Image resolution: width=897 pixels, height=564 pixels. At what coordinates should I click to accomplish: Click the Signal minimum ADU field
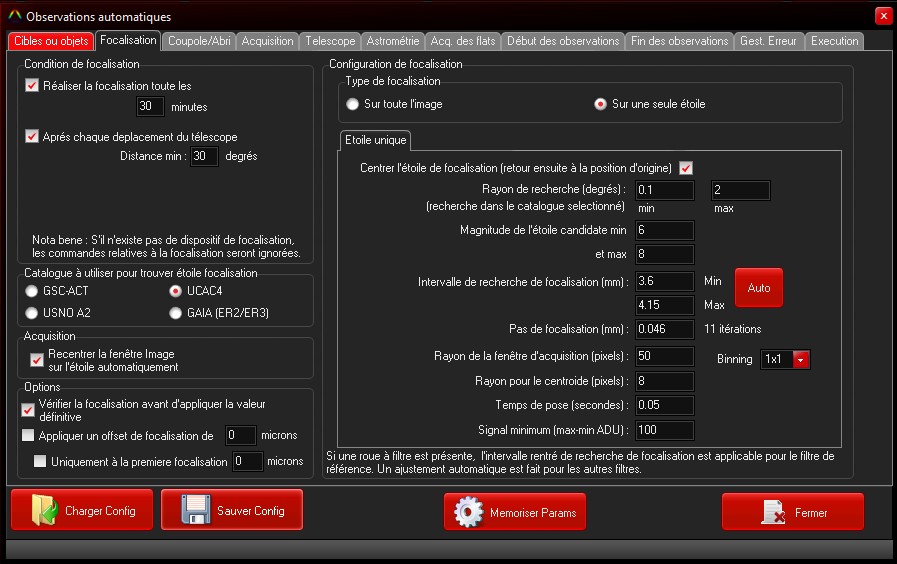click(x=665, y=430)
